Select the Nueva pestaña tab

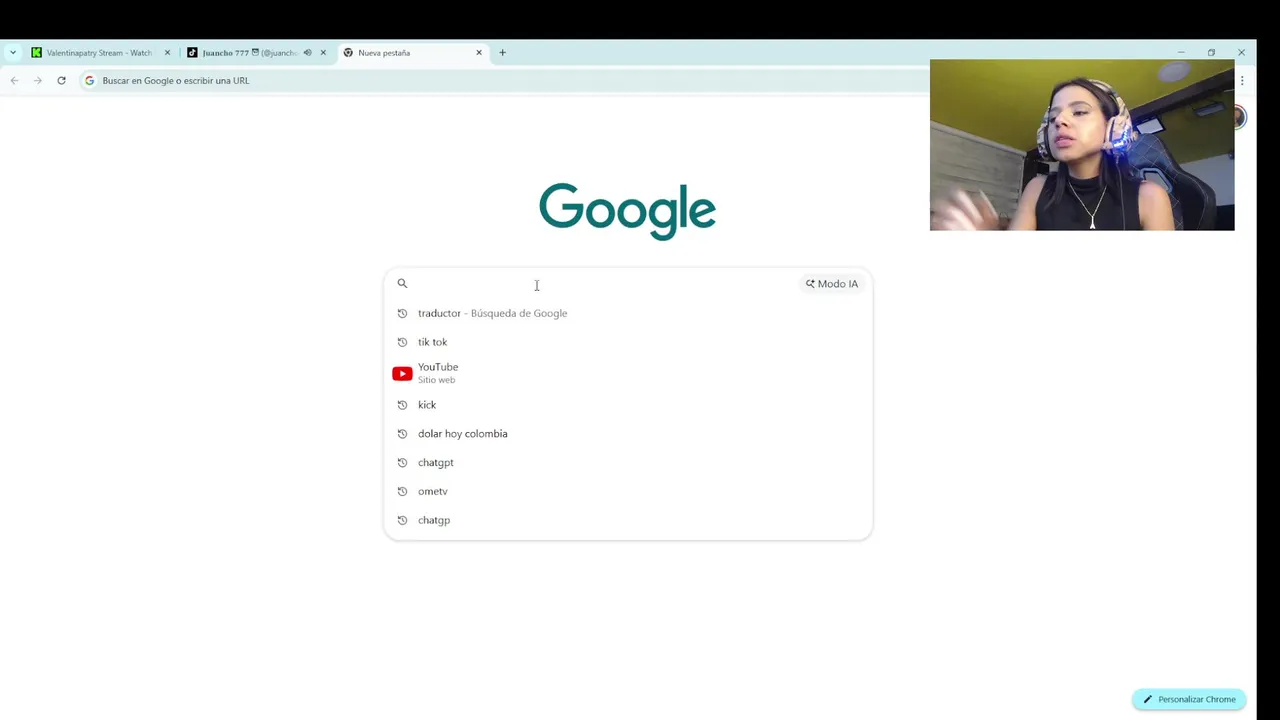pyautogui.click(x=413, y=53)
